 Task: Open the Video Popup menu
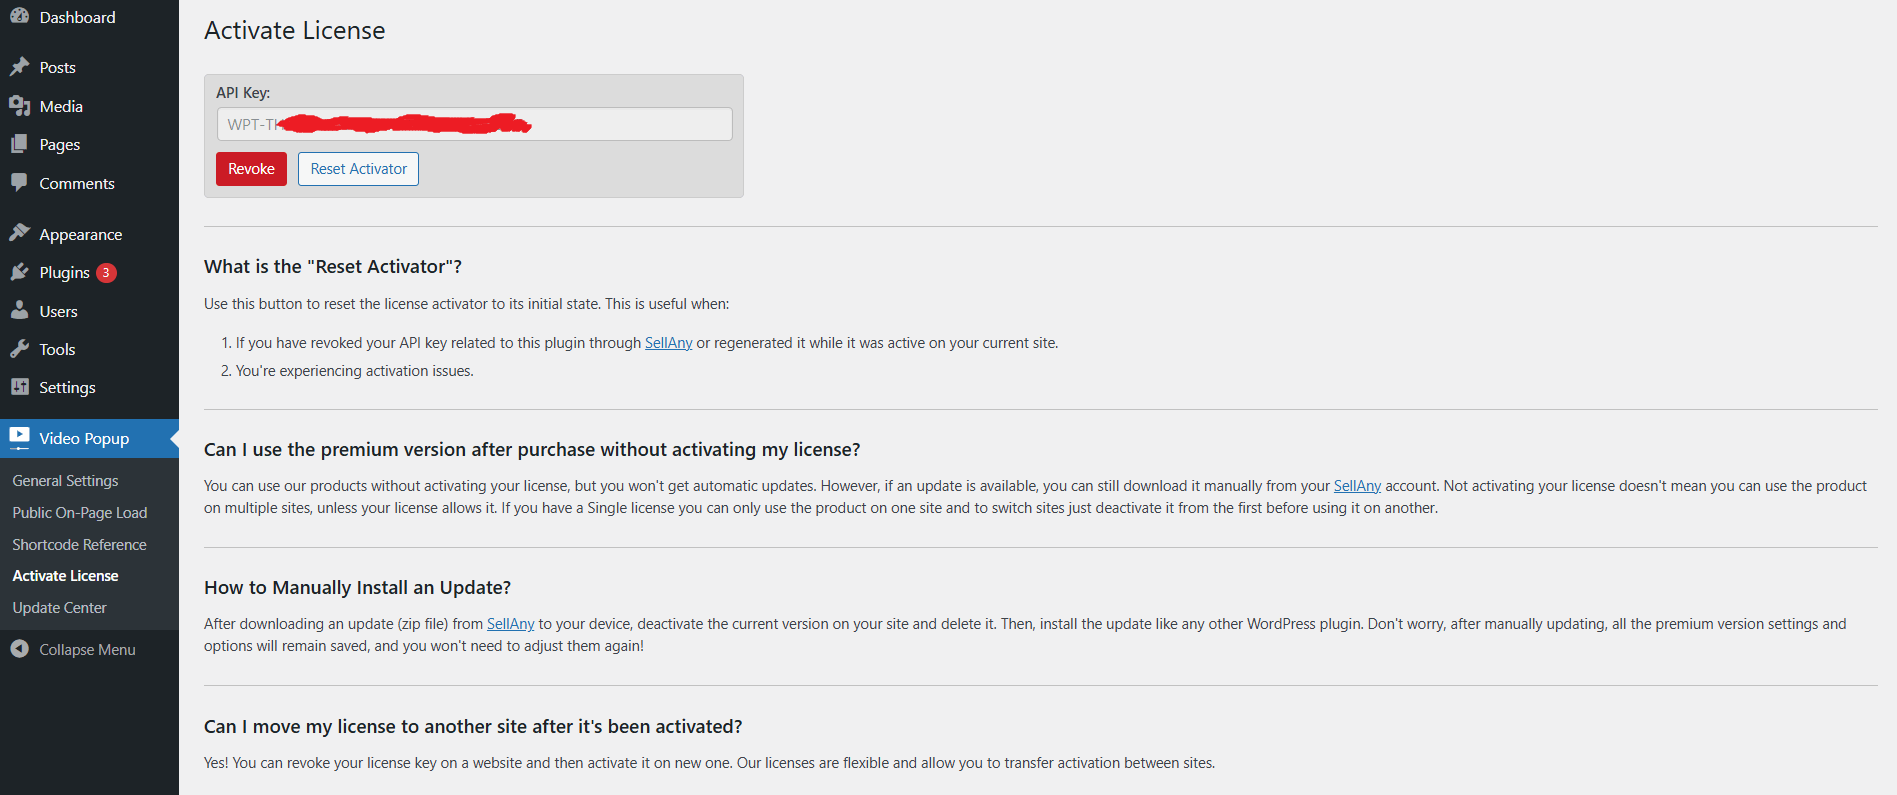84,438
